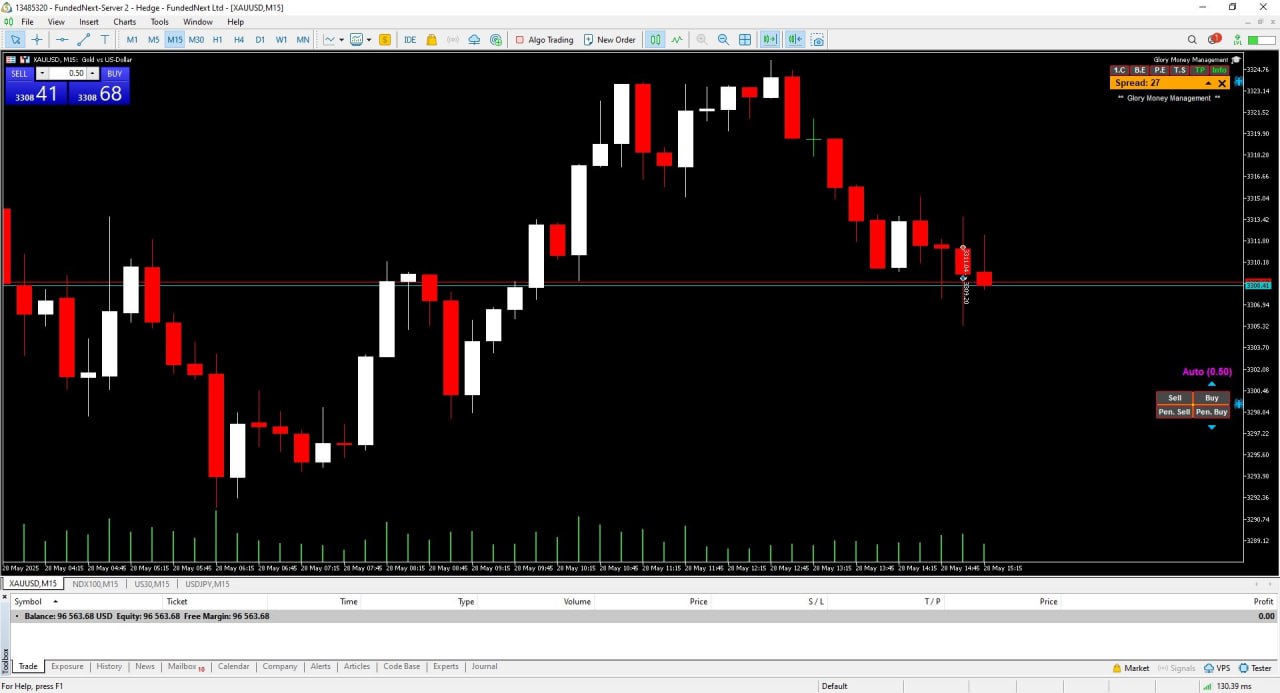Open the search magnifier icon
1280x693 pixels.
click(1191, 40)
